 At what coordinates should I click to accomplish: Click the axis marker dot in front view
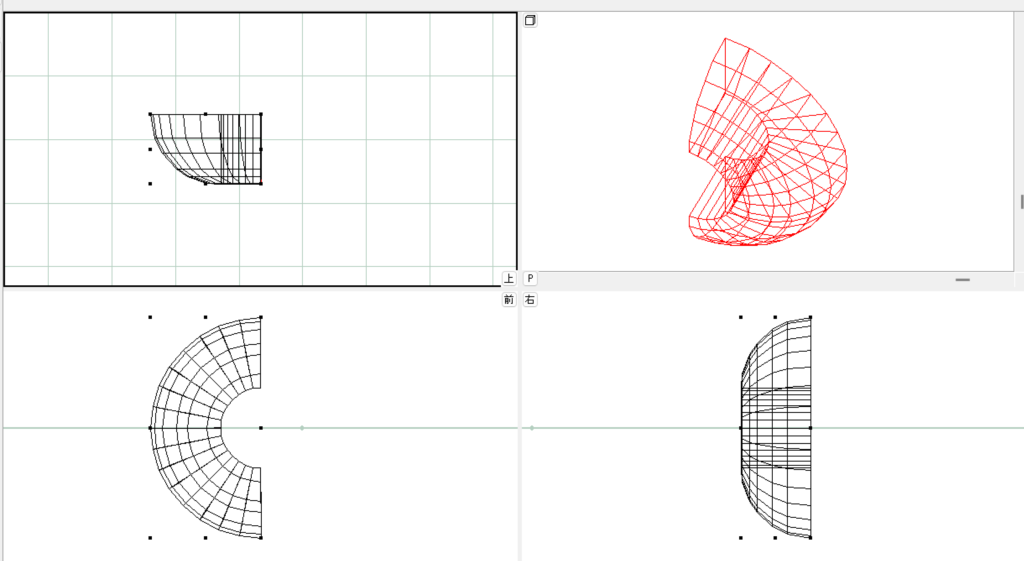coord(302,428)
